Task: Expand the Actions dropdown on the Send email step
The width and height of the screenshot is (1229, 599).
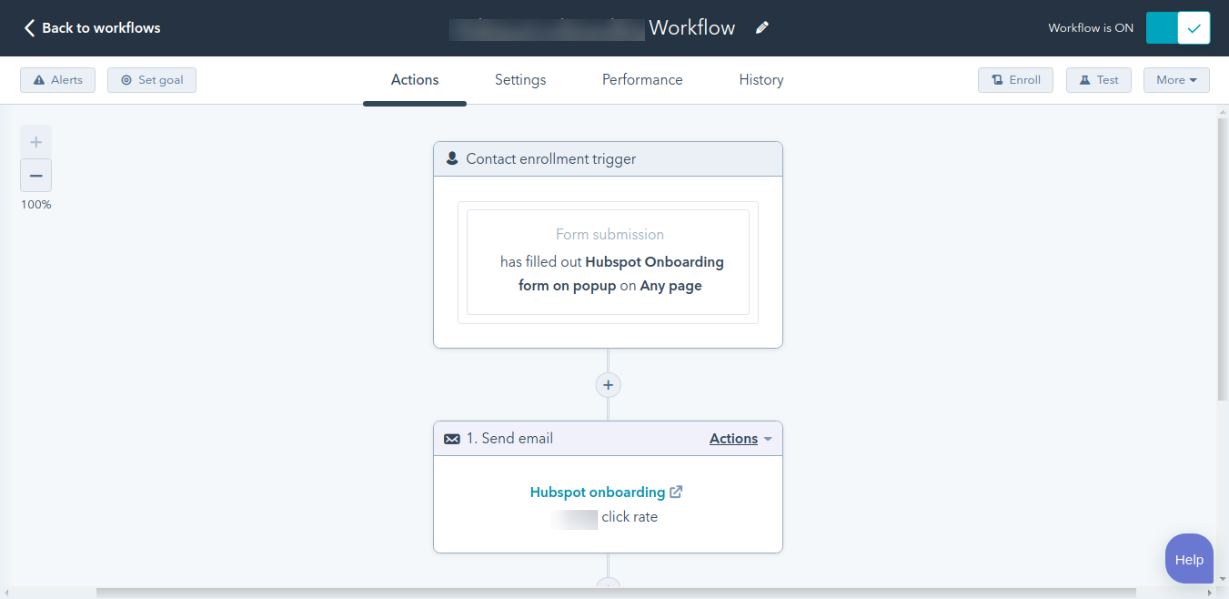Action: pos(740,438)
